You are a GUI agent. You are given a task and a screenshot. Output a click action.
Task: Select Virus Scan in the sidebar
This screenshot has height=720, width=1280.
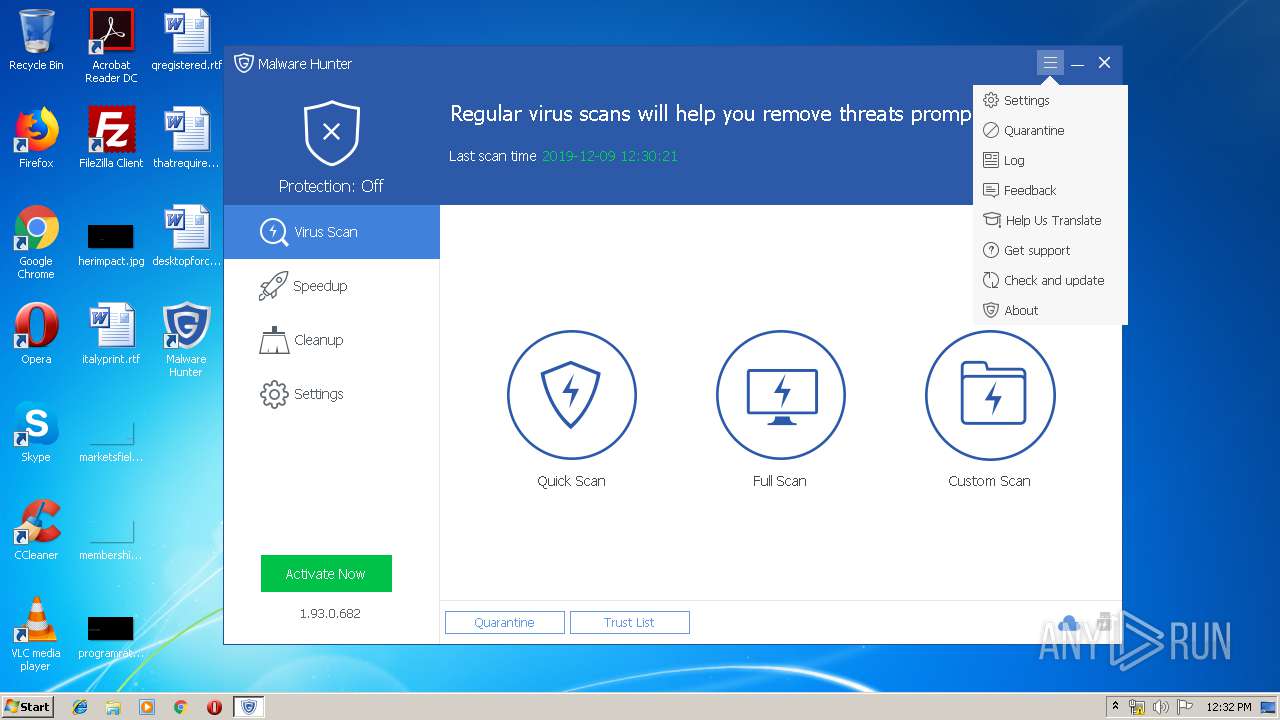click(x=332, y=232)
